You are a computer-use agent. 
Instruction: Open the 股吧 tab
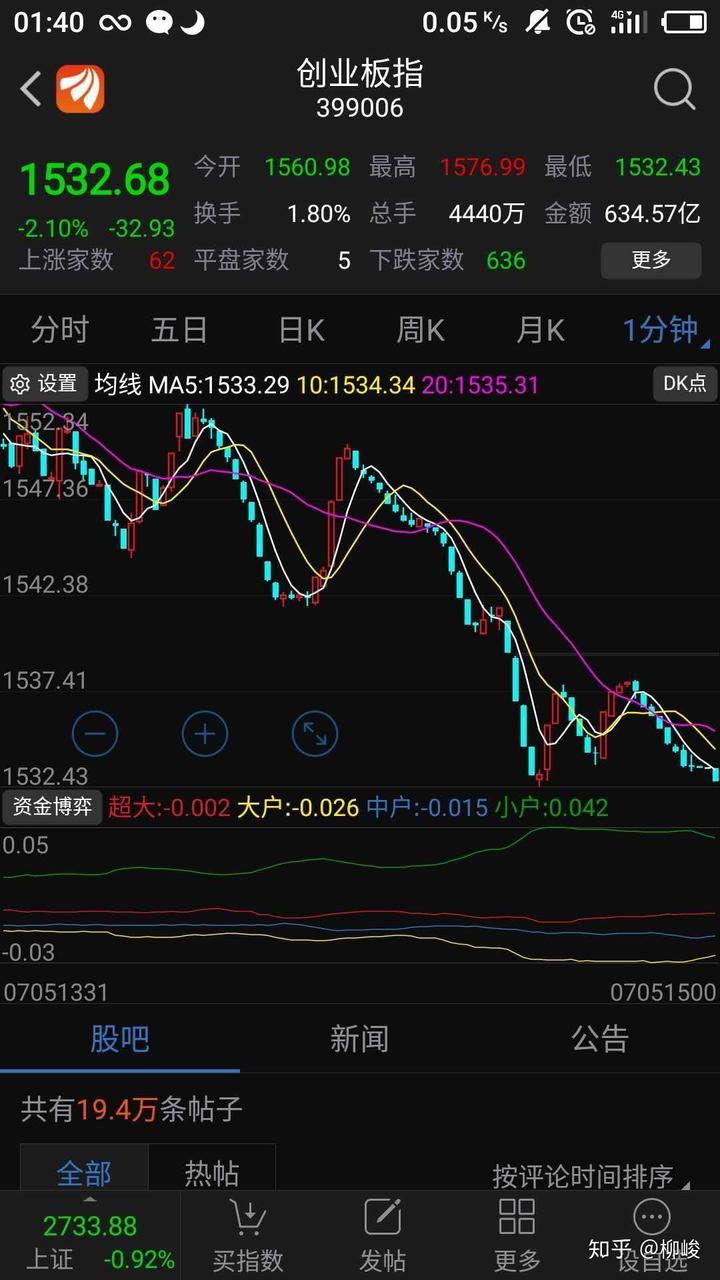point(120,1038)
